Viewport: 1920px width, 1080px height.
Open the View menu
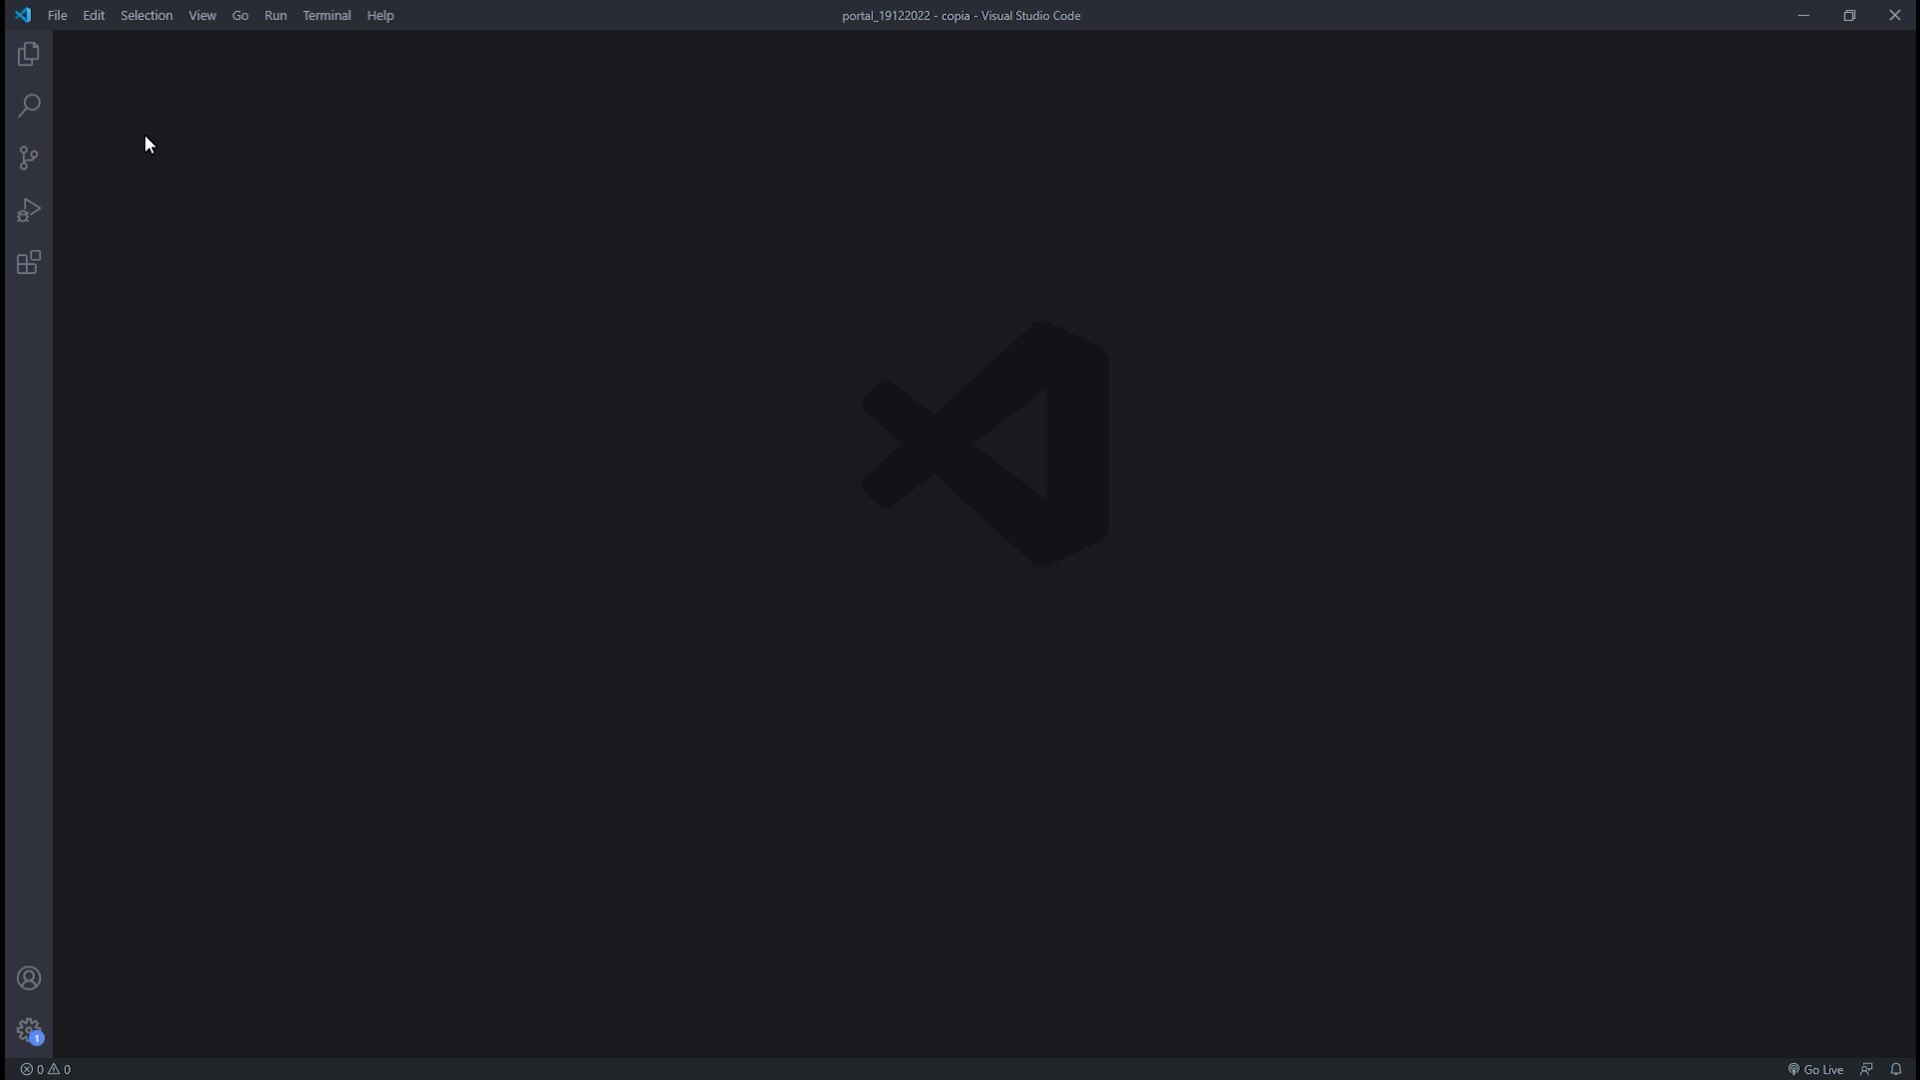coord(202,15)
